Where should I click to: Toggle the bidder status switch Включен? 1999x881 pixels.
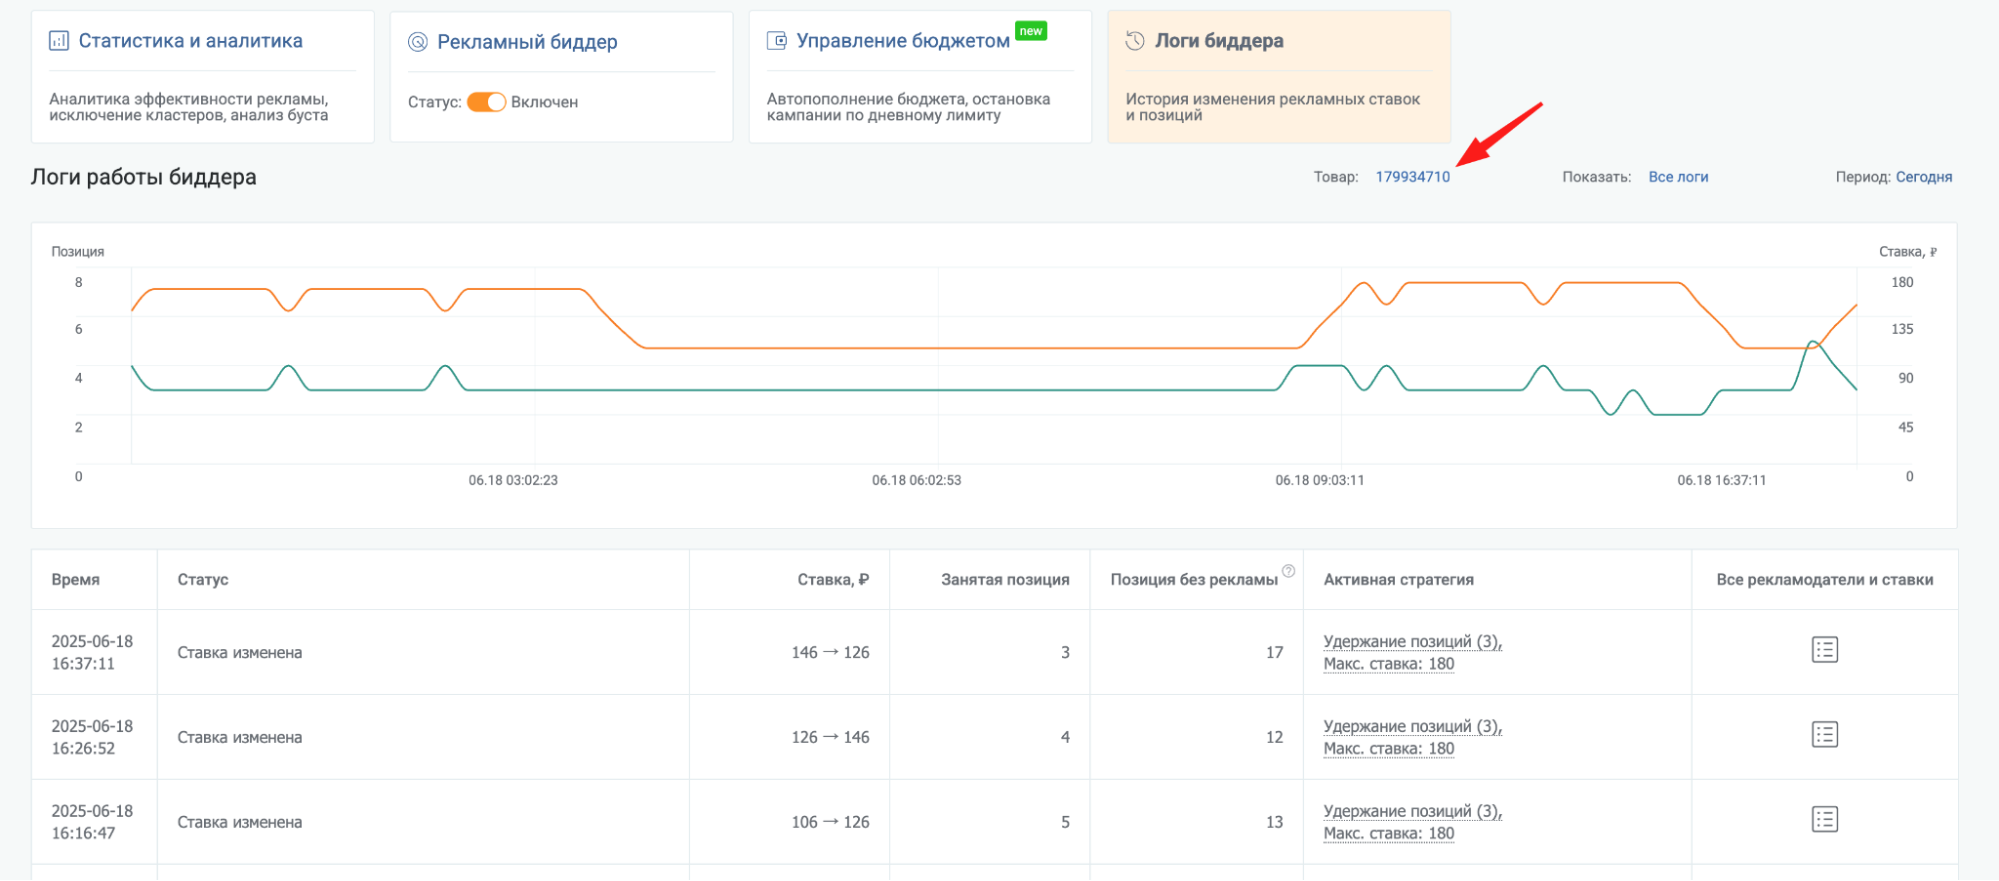(x=486, y=102)
